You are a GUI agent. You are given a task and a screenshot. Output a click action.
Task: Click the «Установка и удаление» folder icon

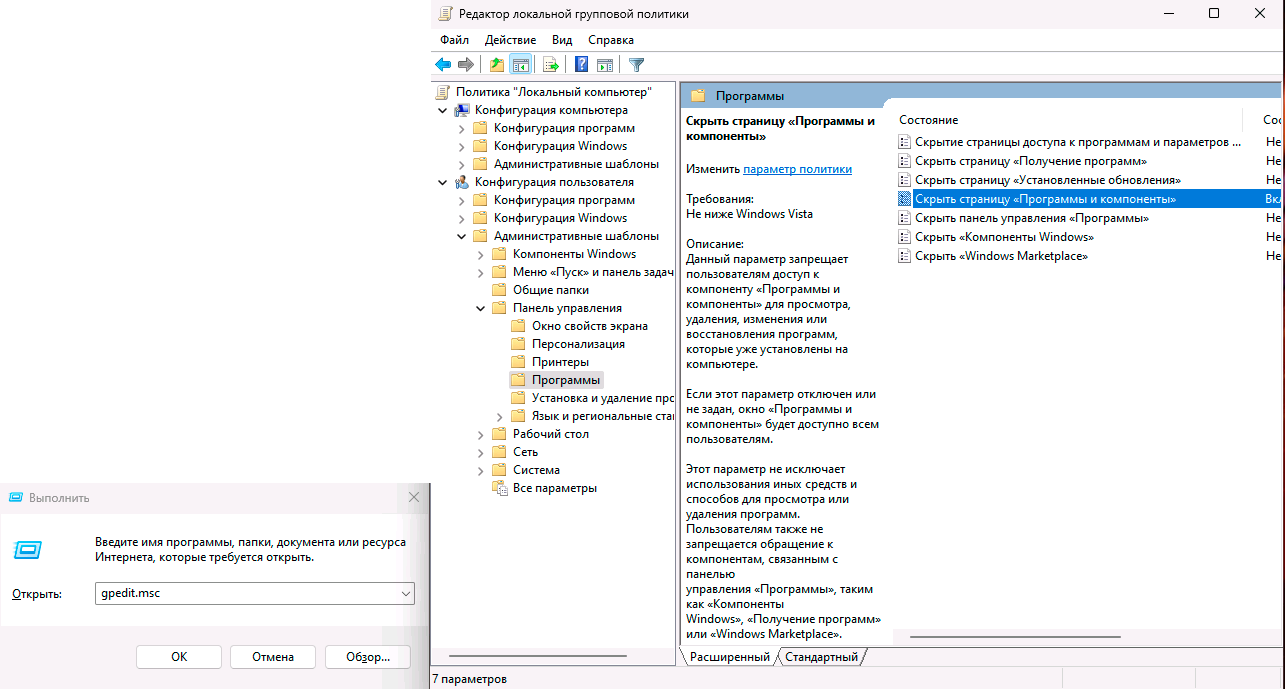518,398
